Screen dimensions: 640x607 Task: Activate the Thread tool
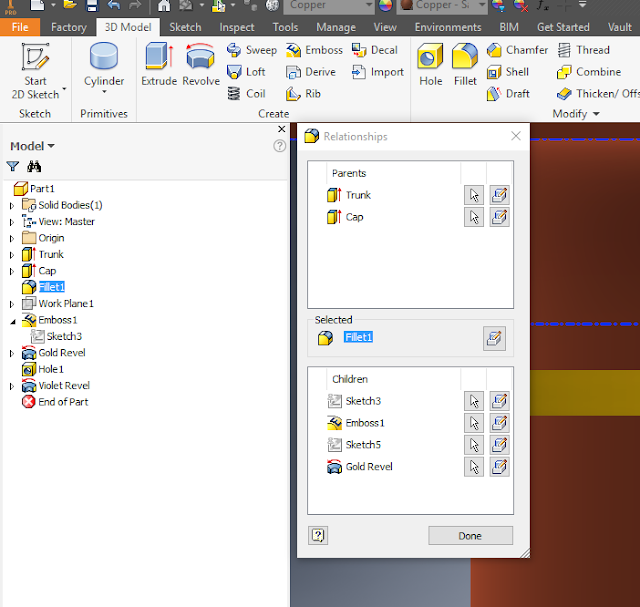click(584, 50)
